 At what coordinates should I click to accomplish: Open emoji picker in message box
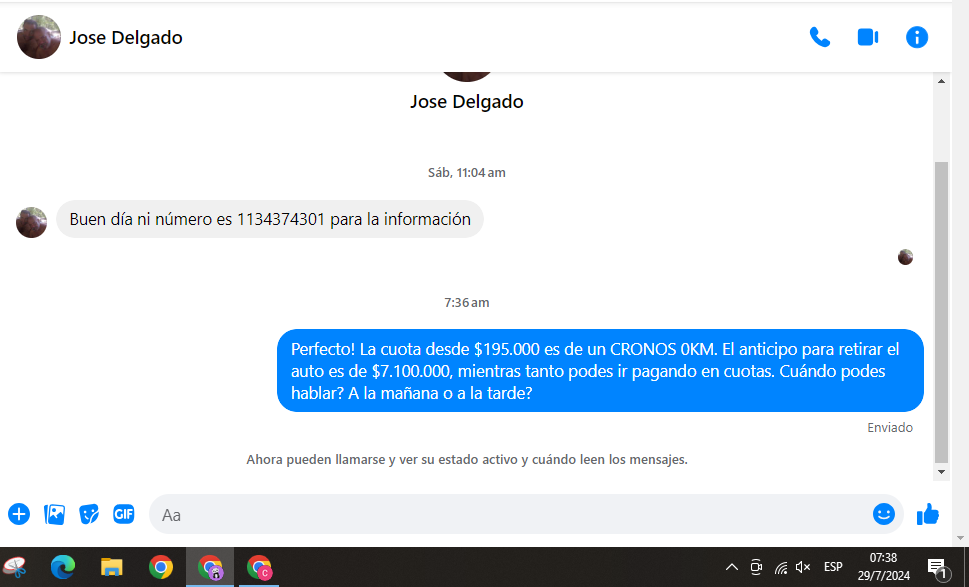(x=883, y=514)
